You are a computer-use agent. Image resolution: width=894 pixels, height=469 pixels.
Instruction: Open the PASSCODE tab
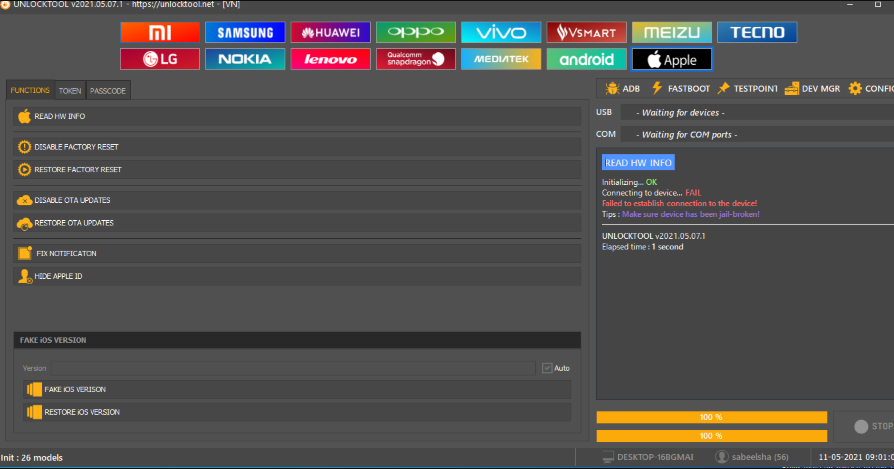coord(108,91)
